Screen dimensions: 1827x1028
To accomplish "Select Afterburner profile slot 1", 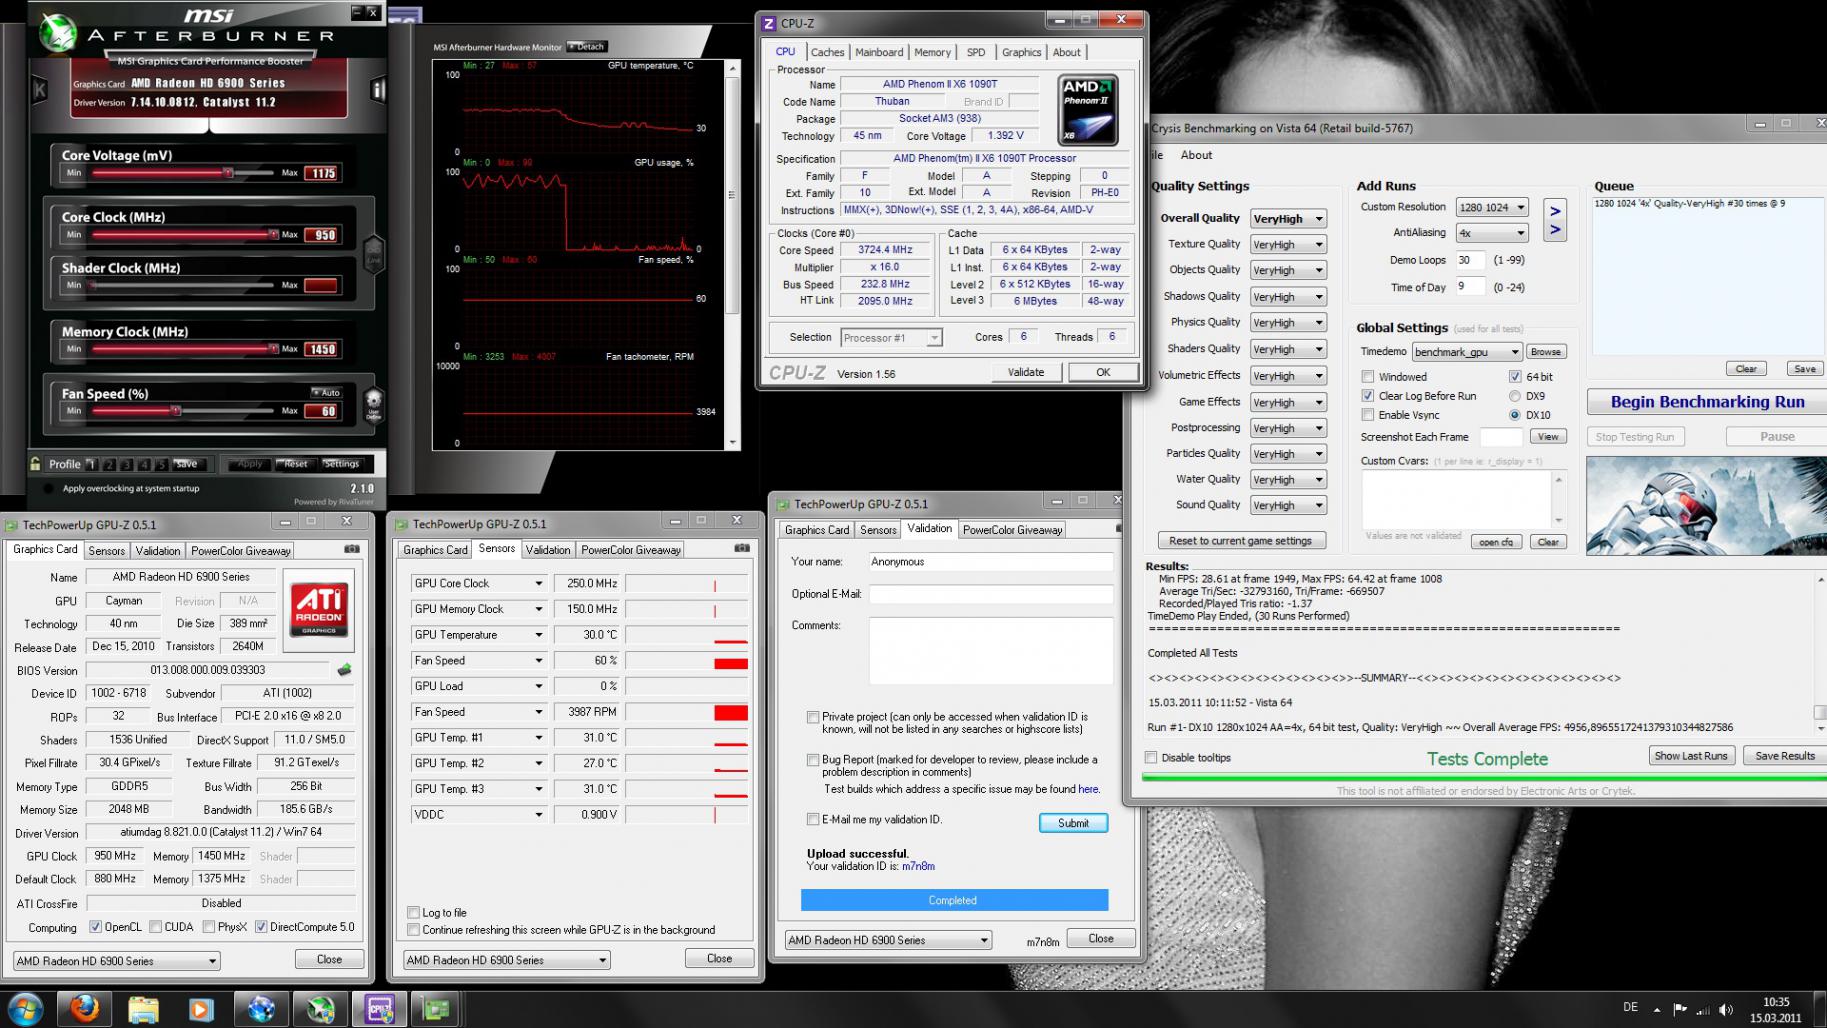I will [91, 464].
